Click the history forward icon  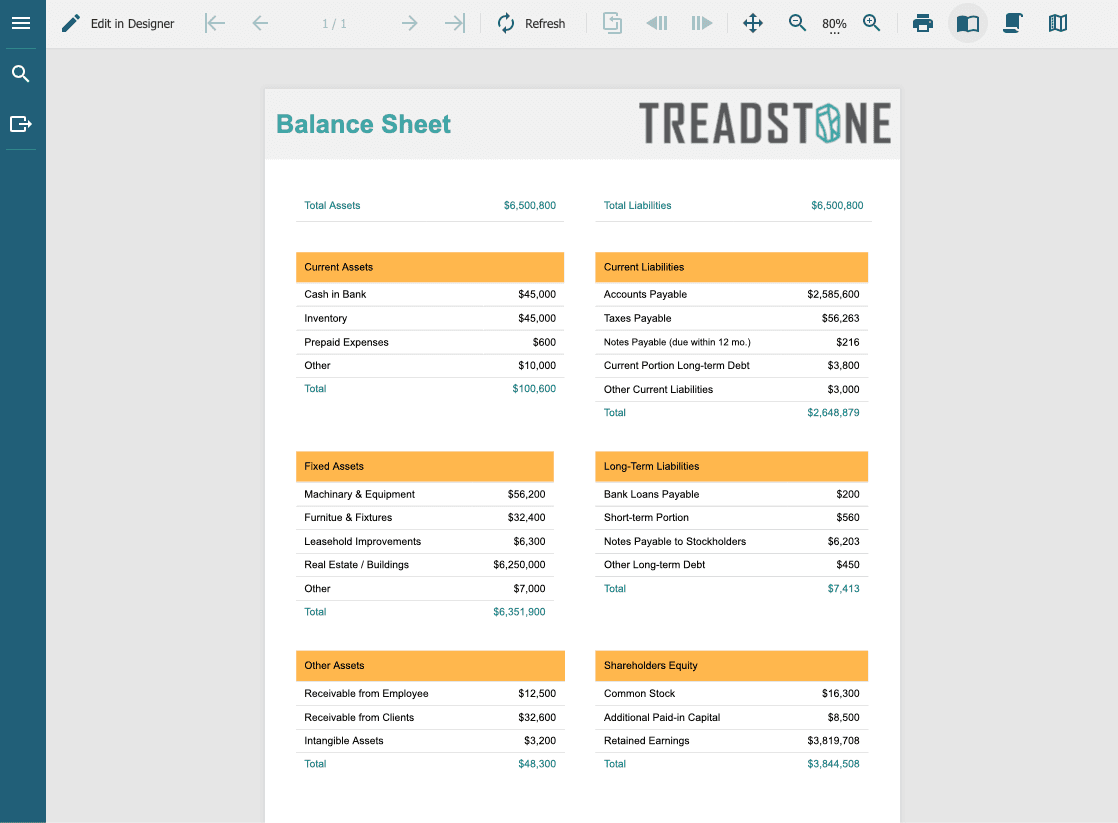point(702,24)
